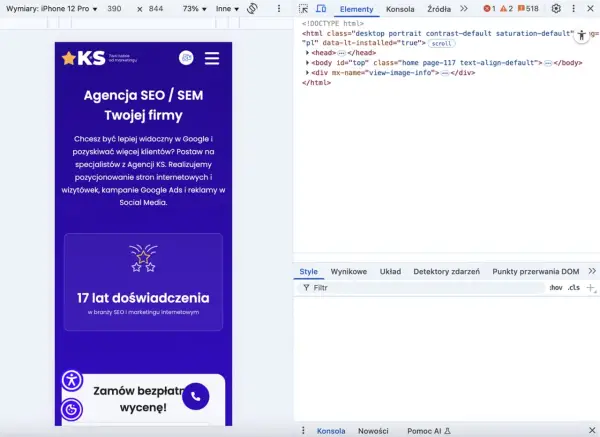600x437 pixels.
Task: Click the warnings count triangle badge
Action: coord(507,8)
